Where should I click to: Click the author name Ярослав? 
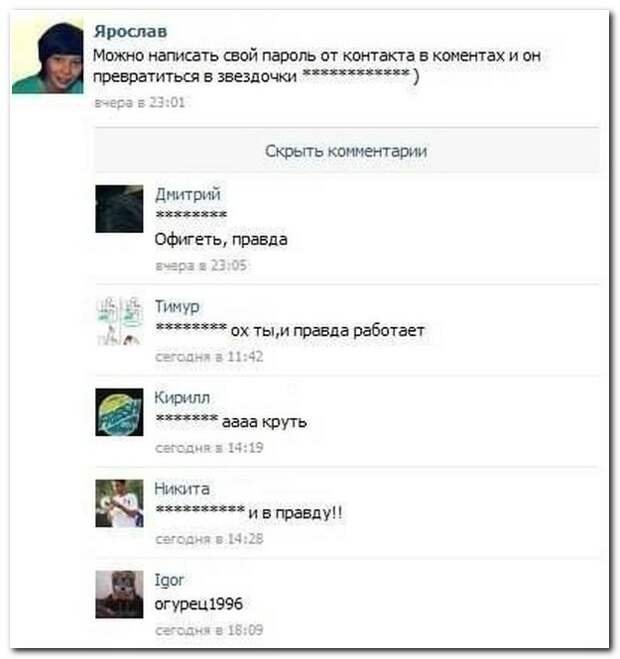tap(130, 31)
